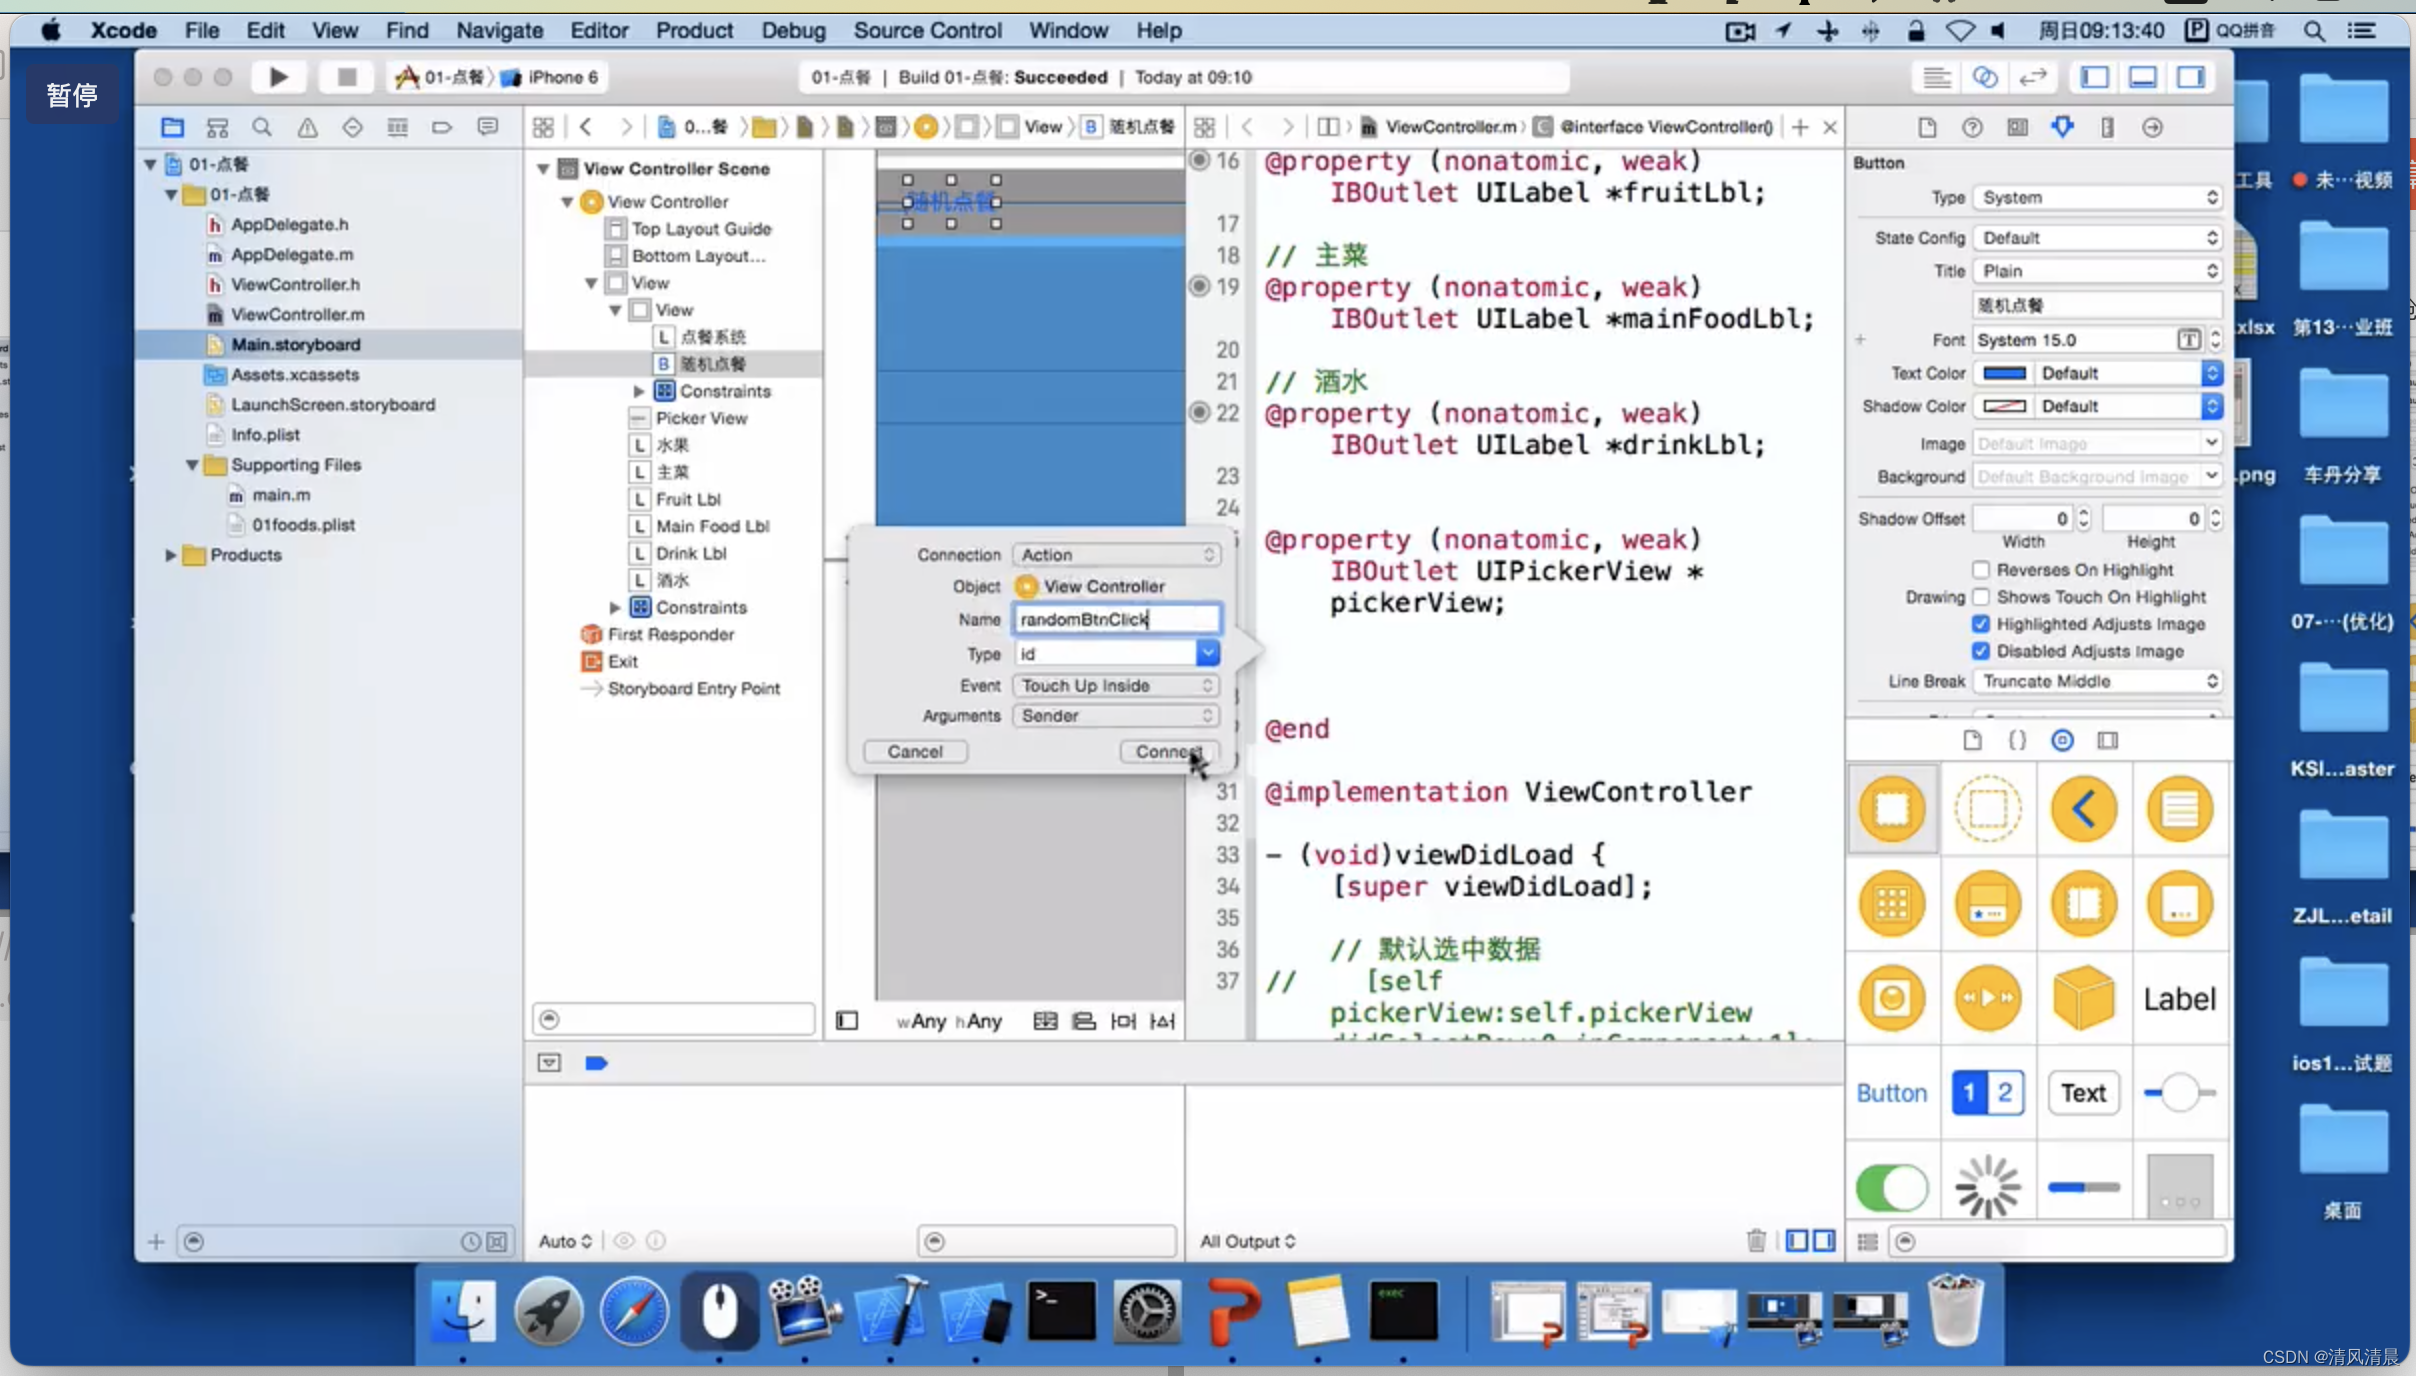
Task: Click the Run button to build project
Action: pos(277,76)
